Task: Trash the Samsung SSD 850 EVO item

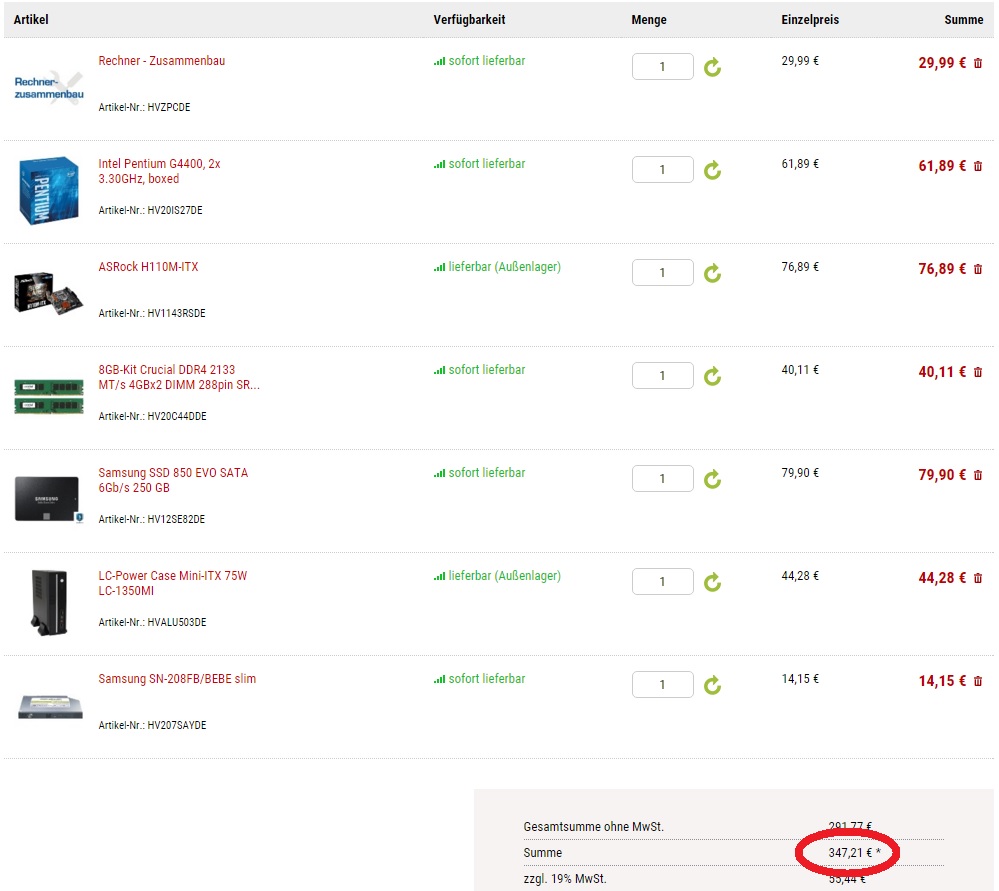Action: click(978, 475)
